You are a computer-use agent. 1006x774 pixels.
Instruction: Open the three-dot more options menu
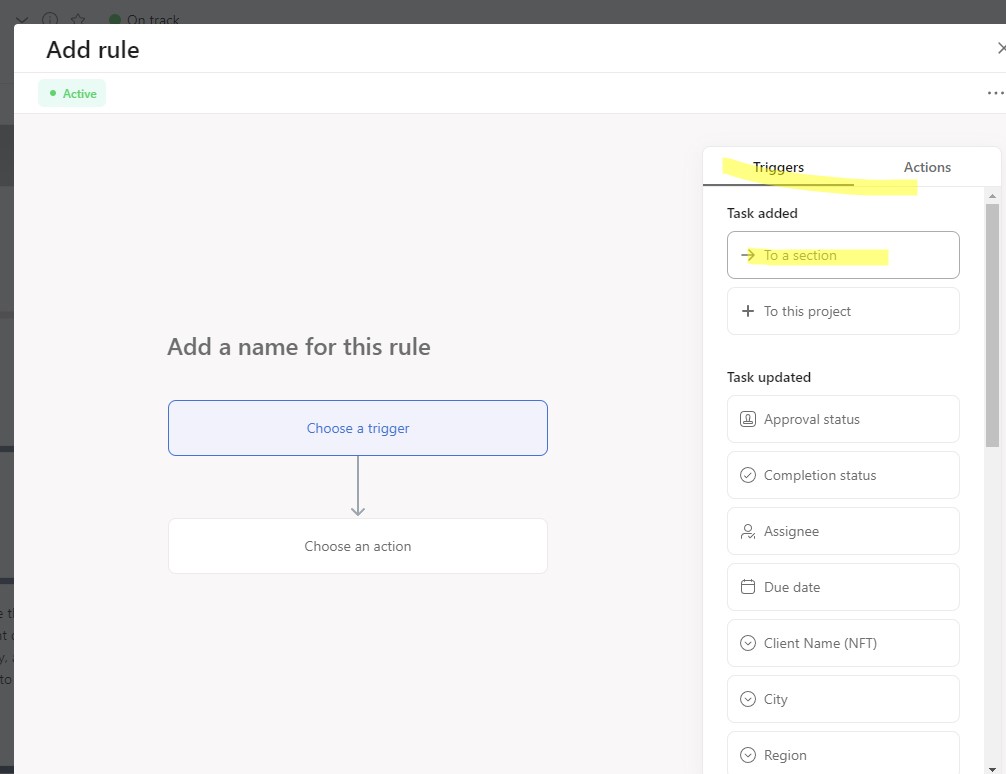(x=995, y=93)
